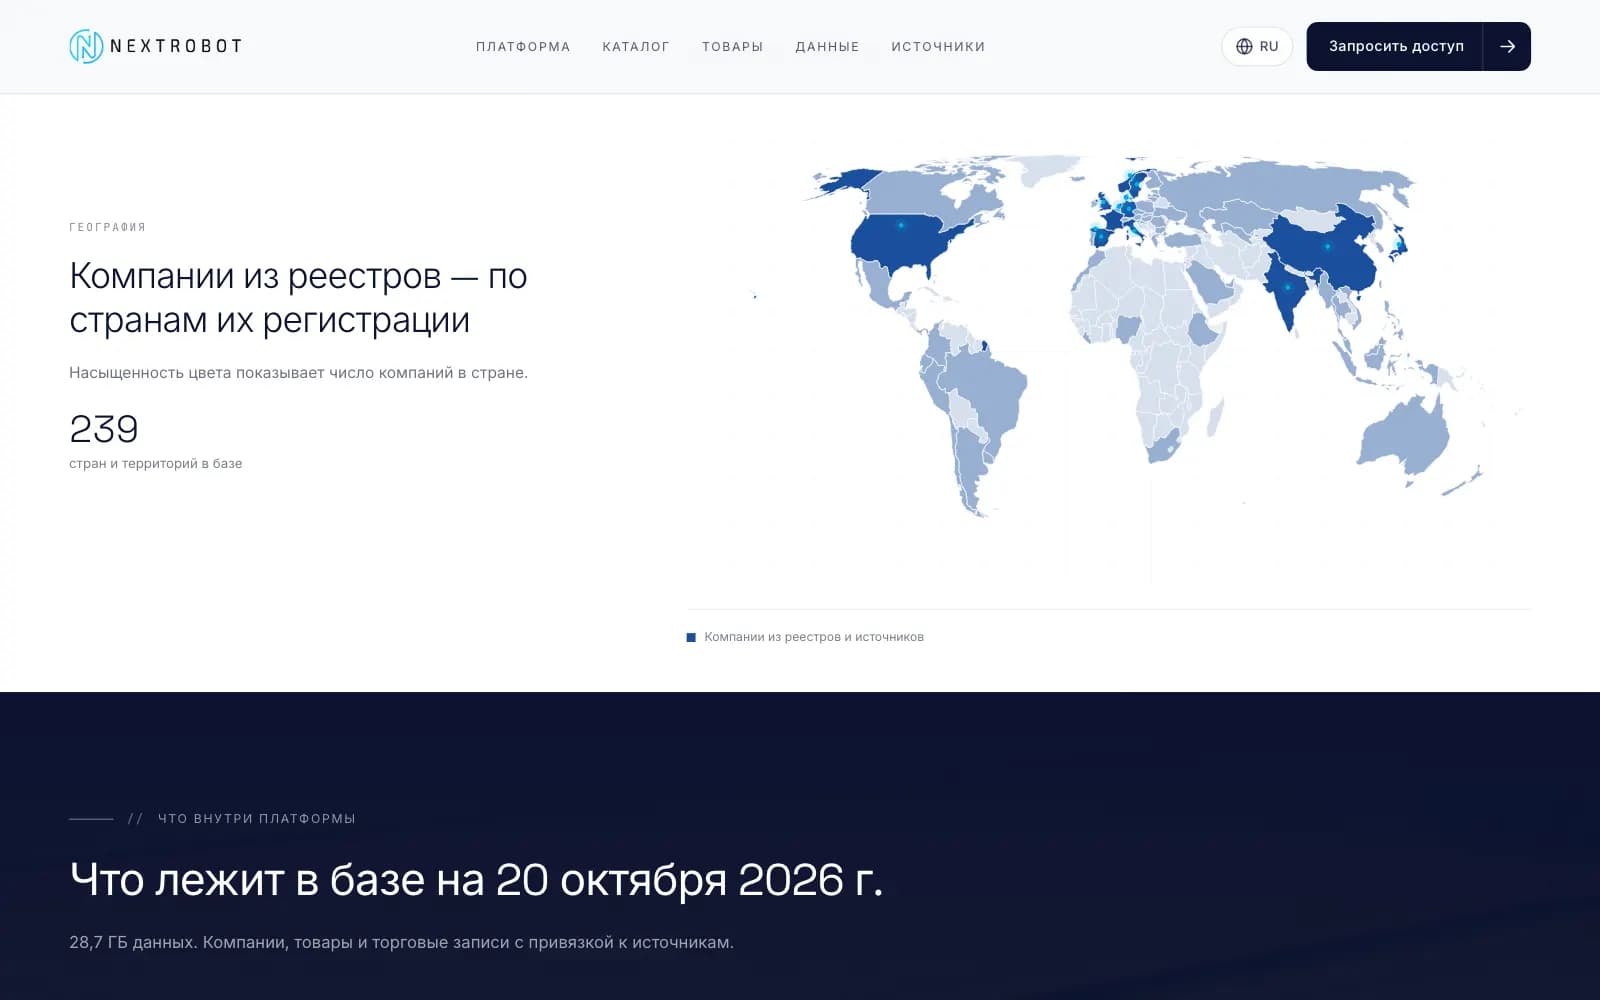Image resolution: width=1600 pixels, height=1000 pixels.
Task: Click the Насыщенность цвета description text
Action: (x=298, y=372)
